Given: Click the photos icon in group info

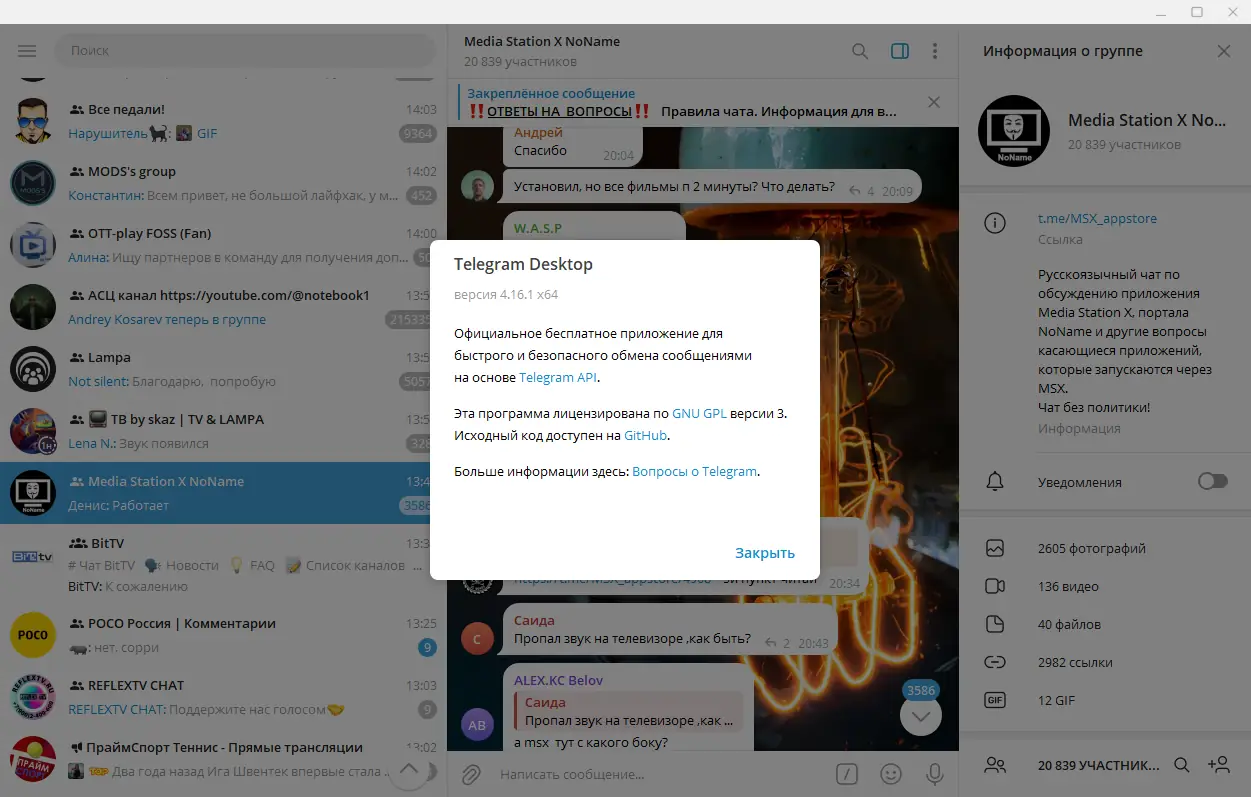Looking at the screenshot, I should point(995,548).
